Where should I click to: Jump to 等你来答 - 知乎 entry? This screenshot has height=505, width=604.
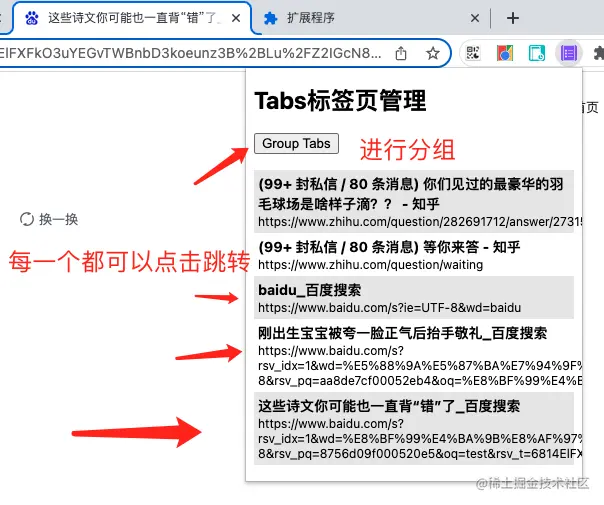point(414,254)
